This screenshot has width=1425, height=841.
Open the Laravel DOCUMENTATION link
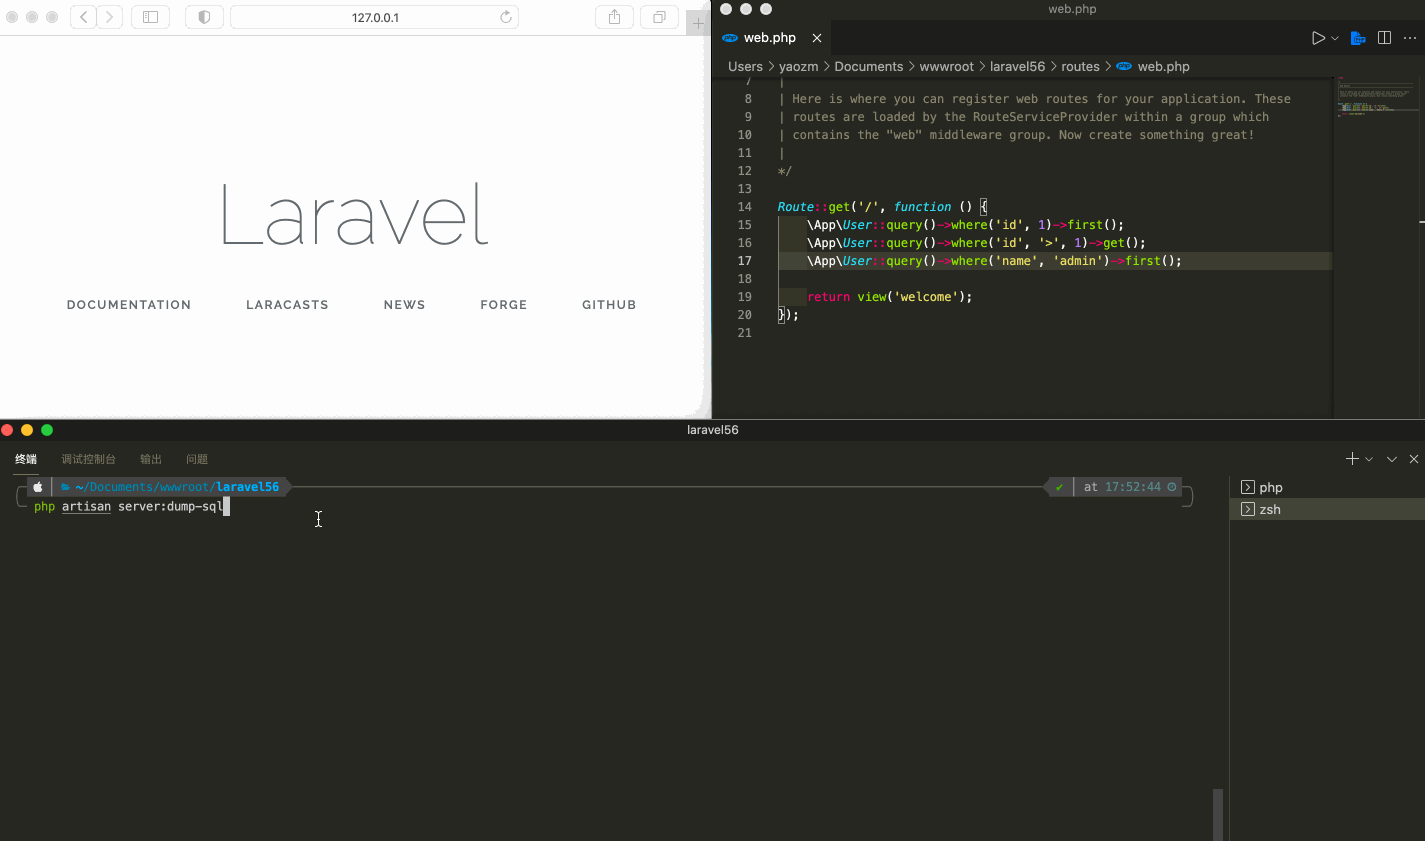(129, 305)
